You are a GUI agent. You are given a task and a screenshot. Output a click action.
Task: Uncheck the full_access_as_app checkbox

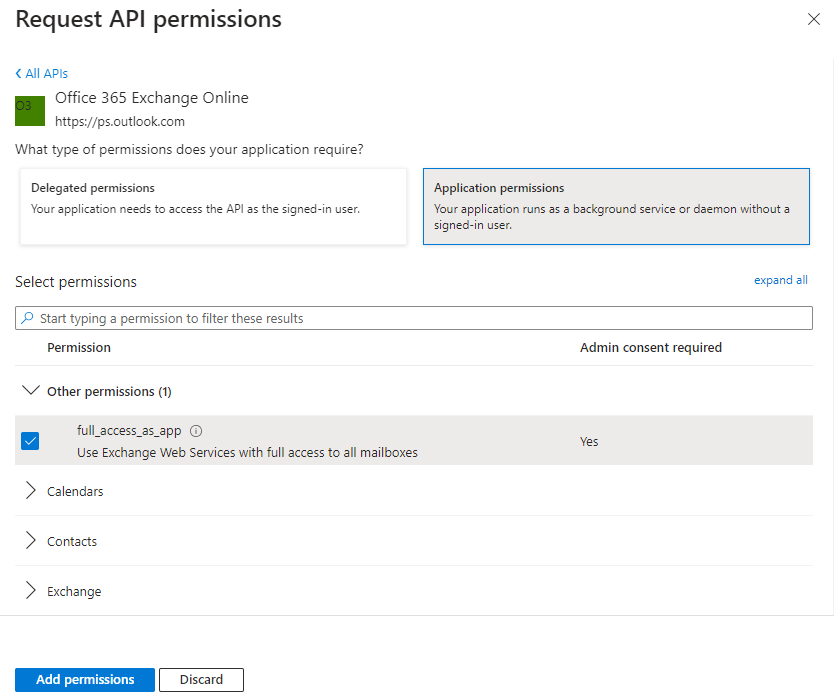pos(30,441)
